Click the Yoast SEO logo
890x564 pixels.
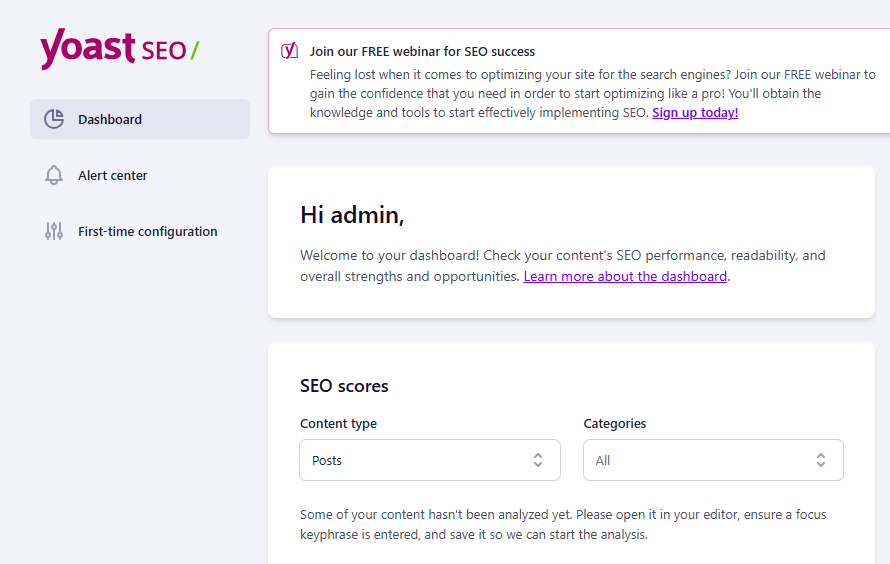(x=119, y=49)
